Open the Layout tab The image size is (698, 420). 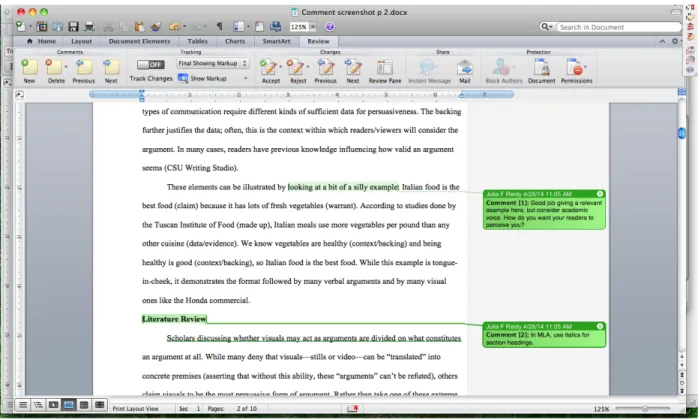[x=81, y=41]
